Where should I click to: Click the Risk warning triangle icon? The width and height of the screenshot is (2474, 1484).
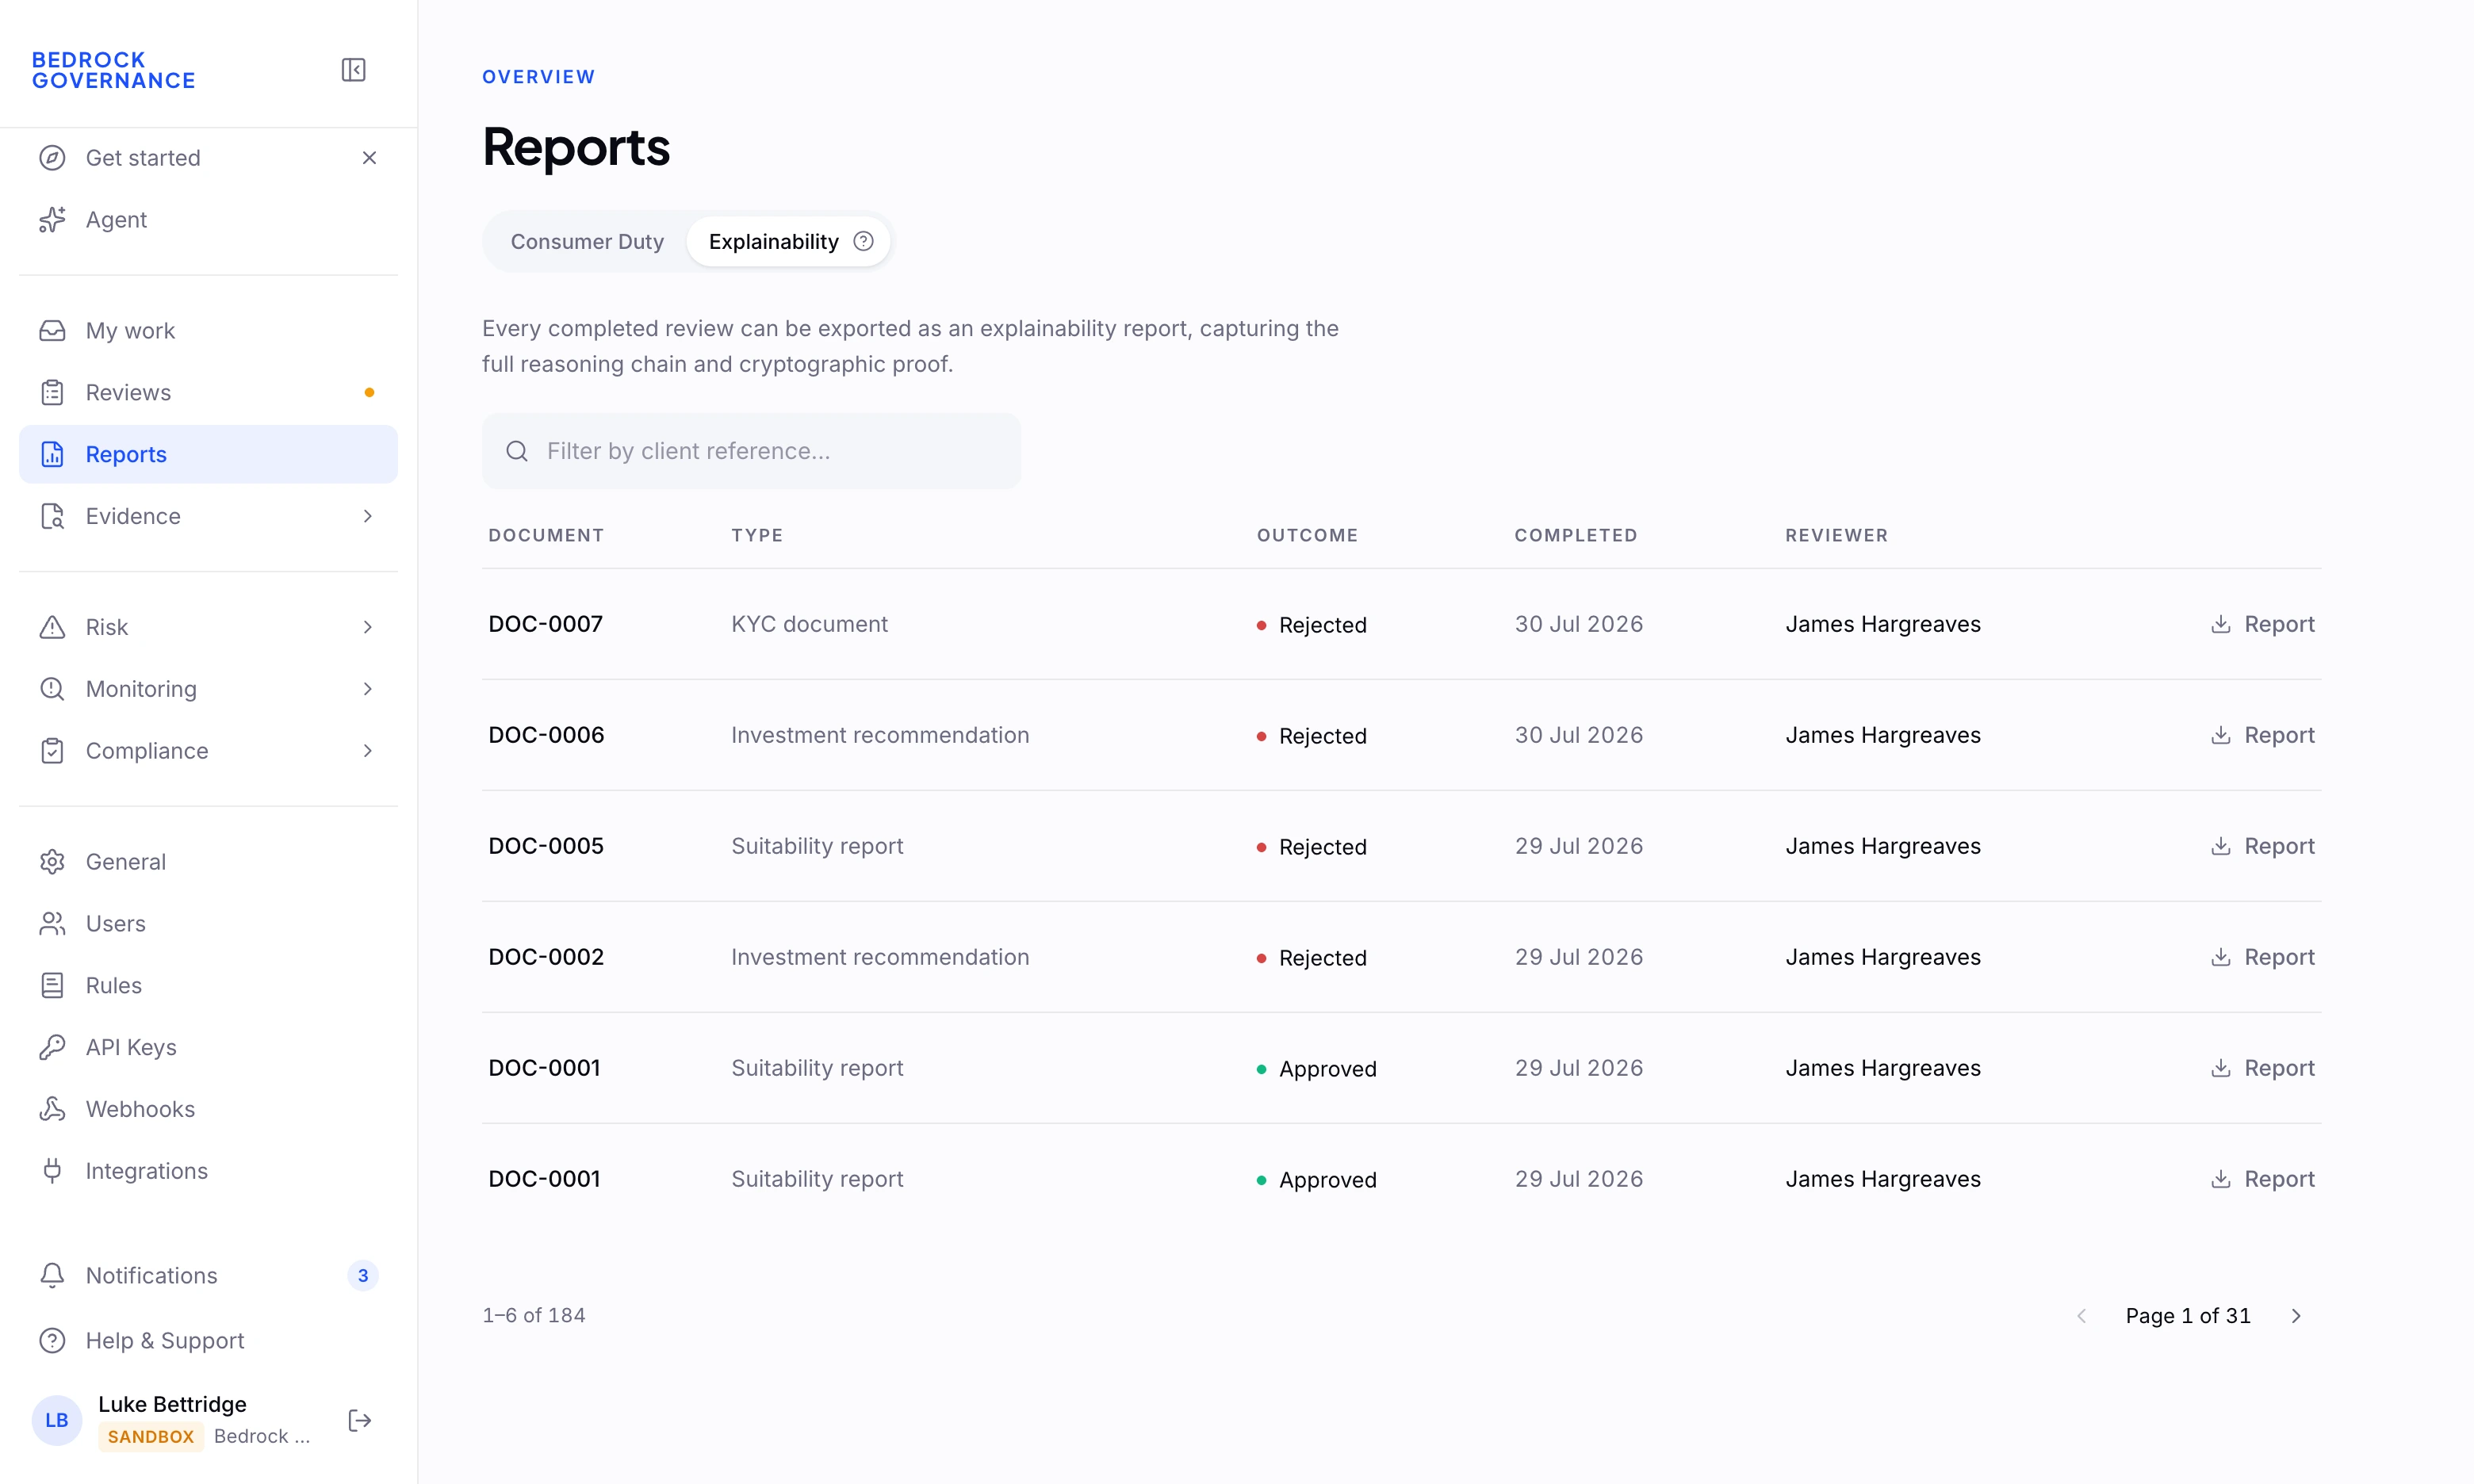point(52,628)
